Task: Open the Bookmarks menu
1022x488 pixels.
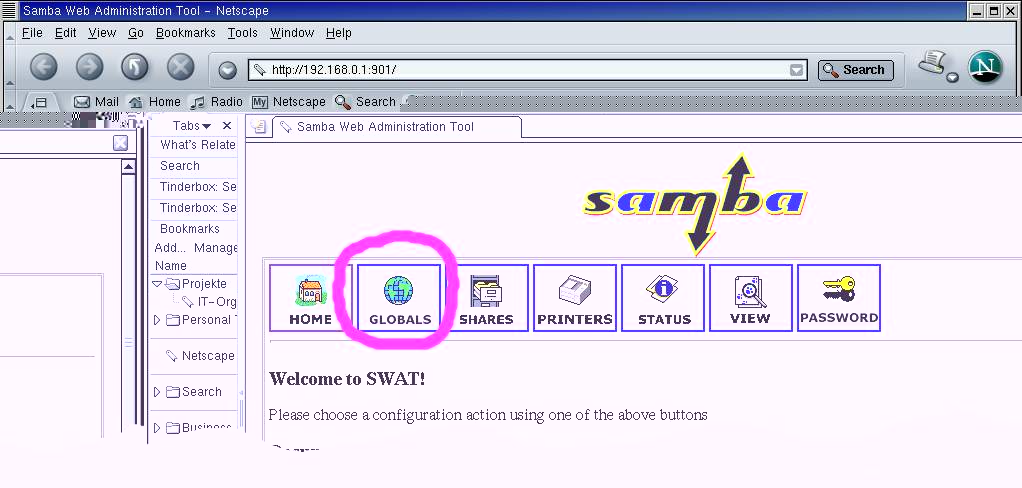Action: click(x=185, y=33)
